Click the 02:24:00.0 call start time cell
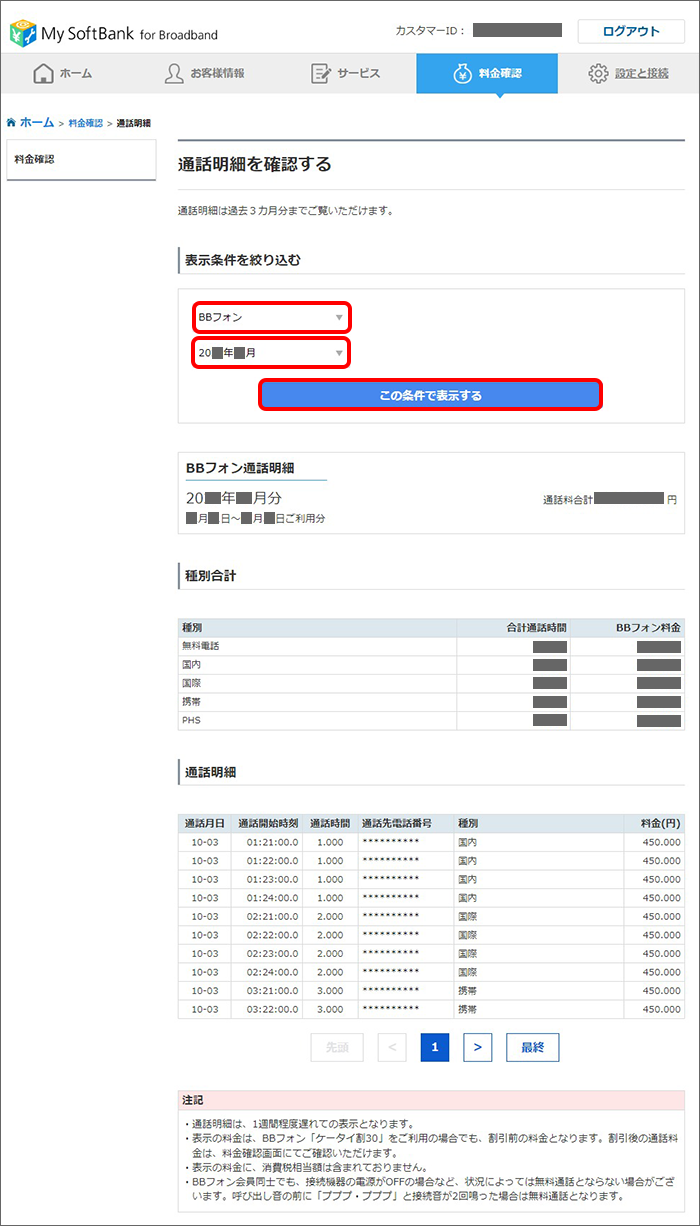 pyautogui.click(x=267, y=972)
